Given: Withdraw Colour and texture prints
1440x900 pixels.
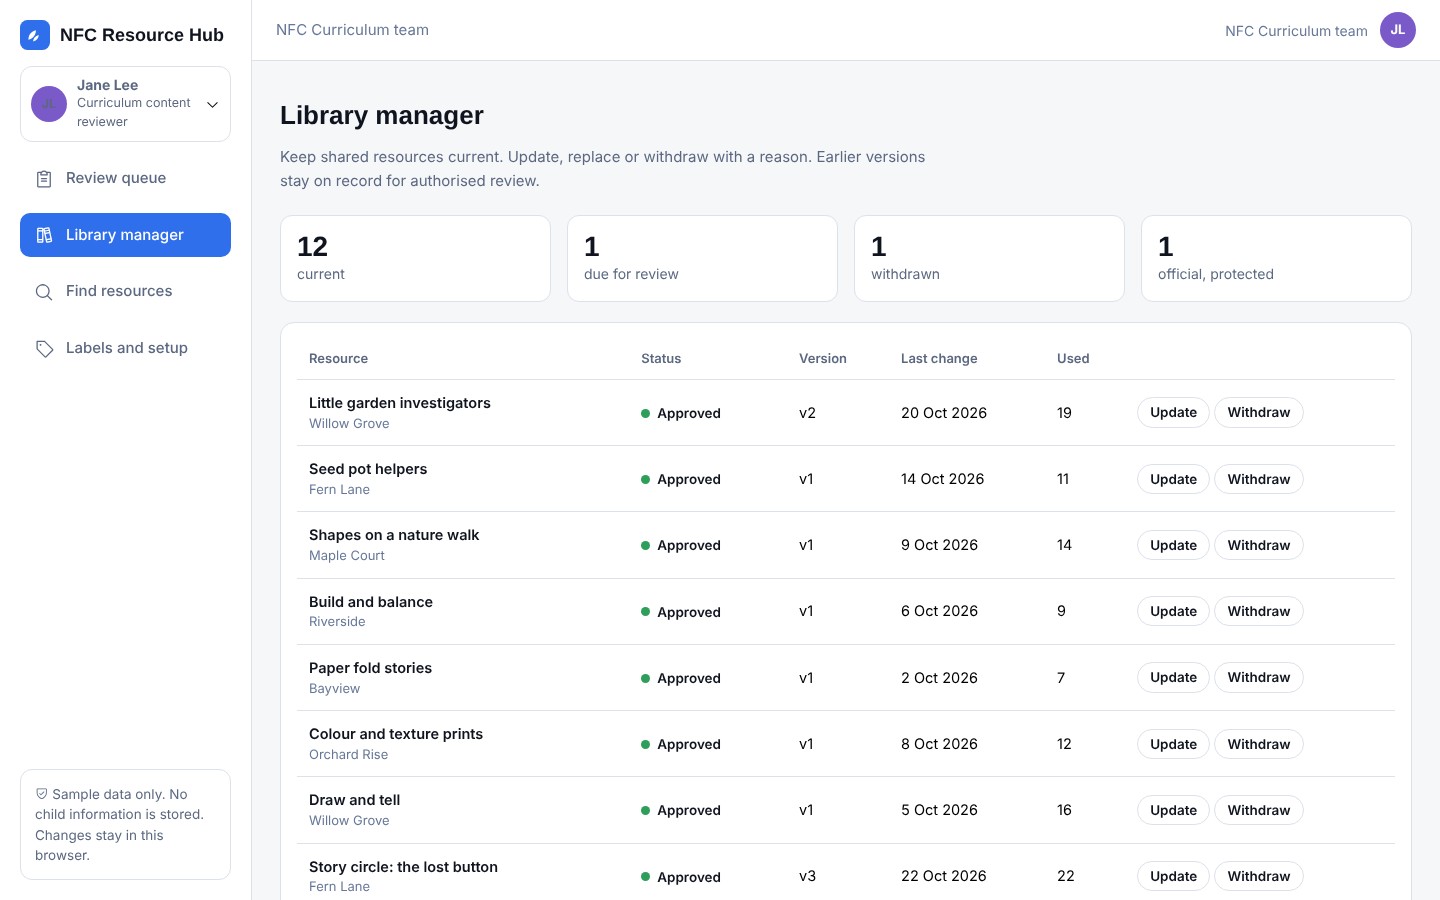Looking at the screenshot, I should 1258,744.
